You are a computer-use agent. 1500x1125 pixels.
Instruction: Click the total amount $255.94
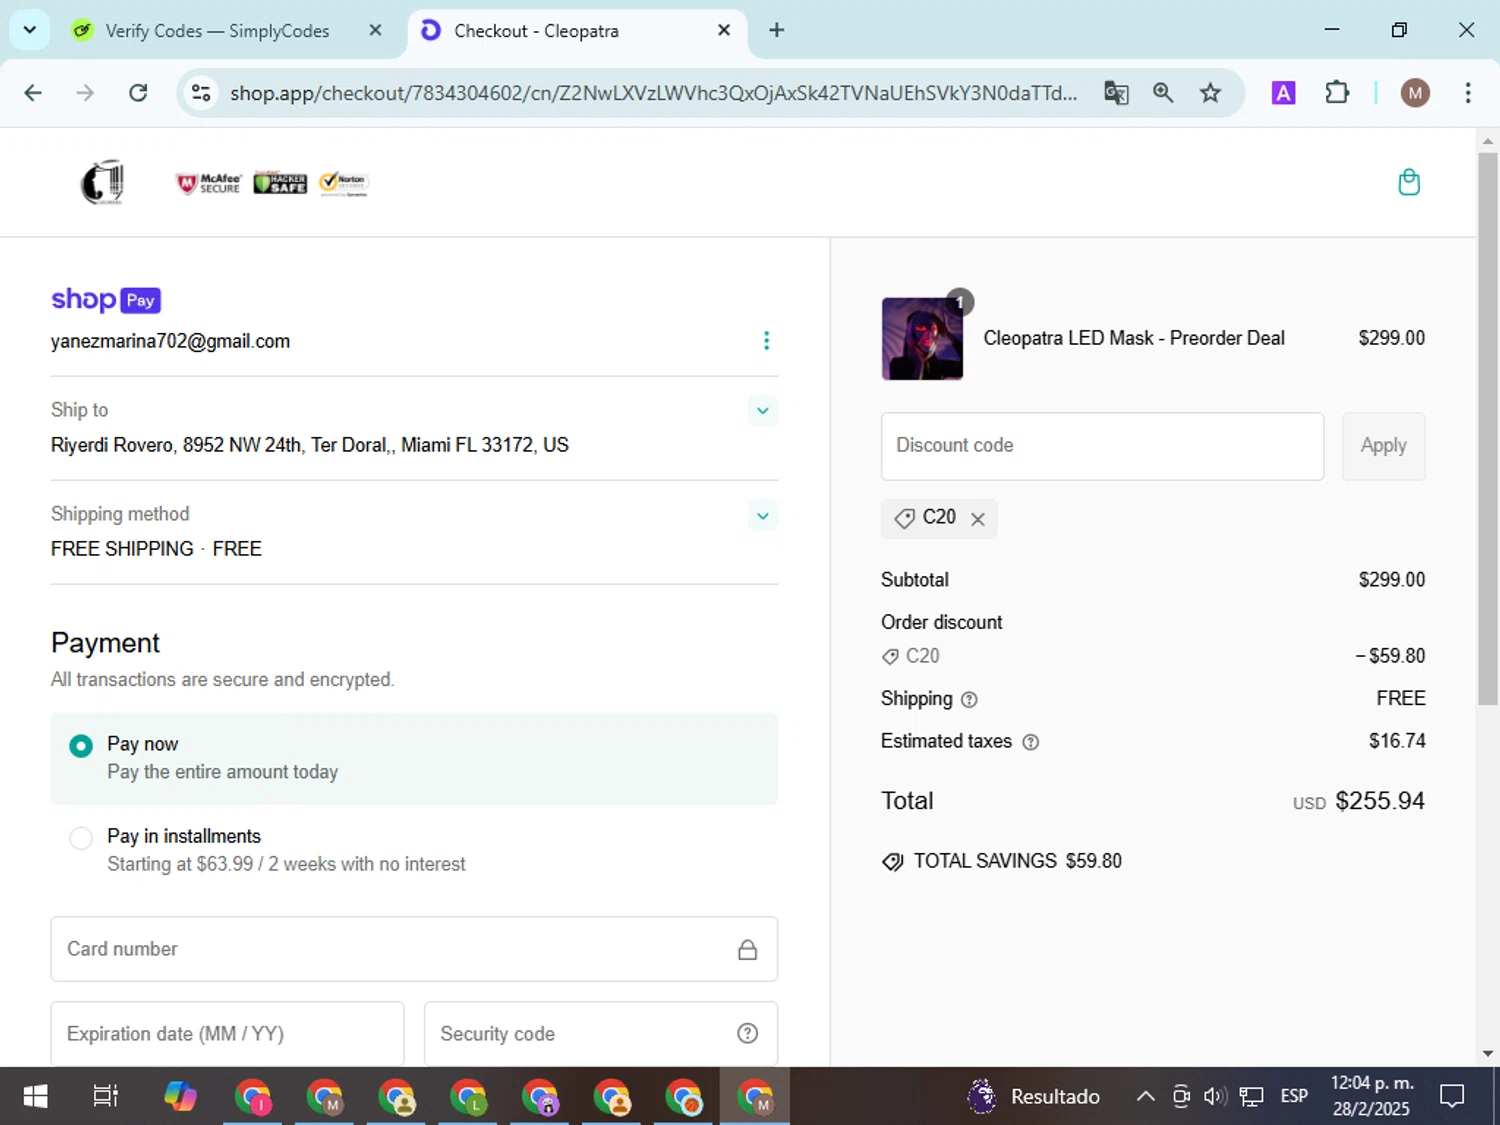click(1379, 801)
